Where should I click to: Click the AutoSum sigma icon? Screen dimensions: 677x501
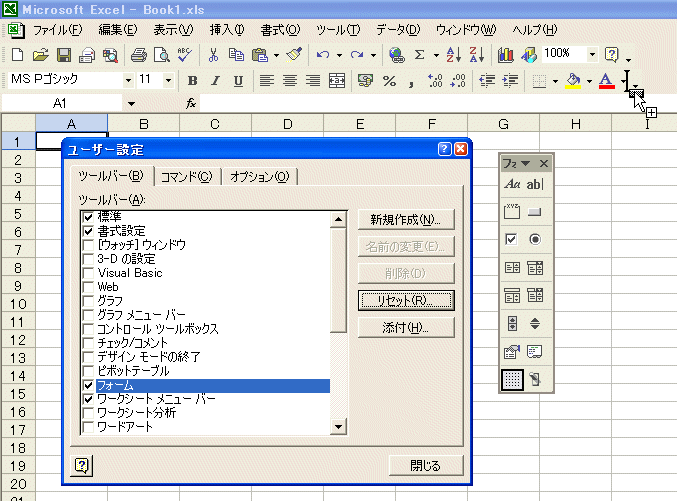pyautogui.click(x=419, y=55)
